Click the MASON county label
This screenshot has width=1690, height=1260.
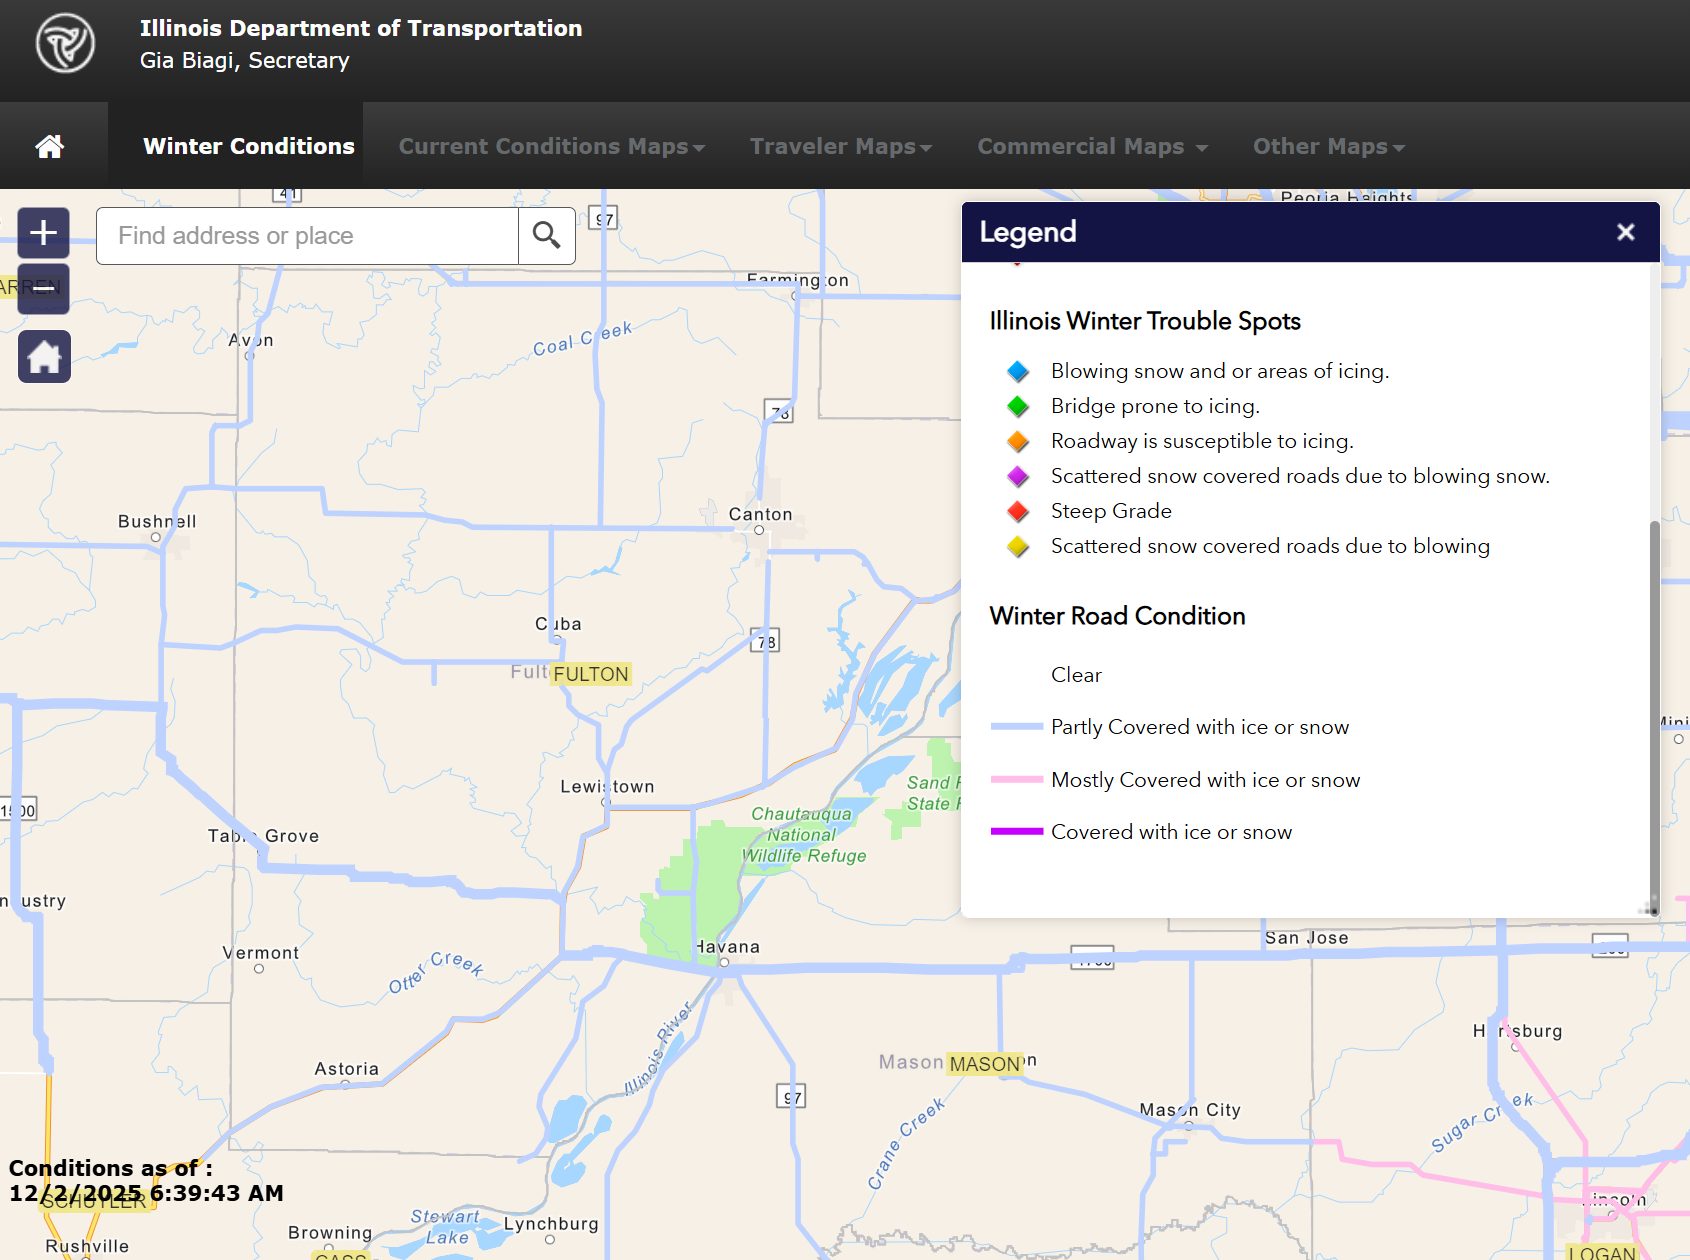[x=985, y=1064]
